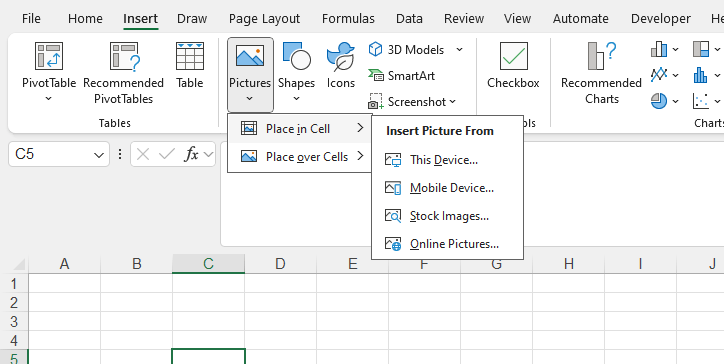This screenshot has height=364, width=724.
Task: Open the Icons library
Action: tap(340, 66)
